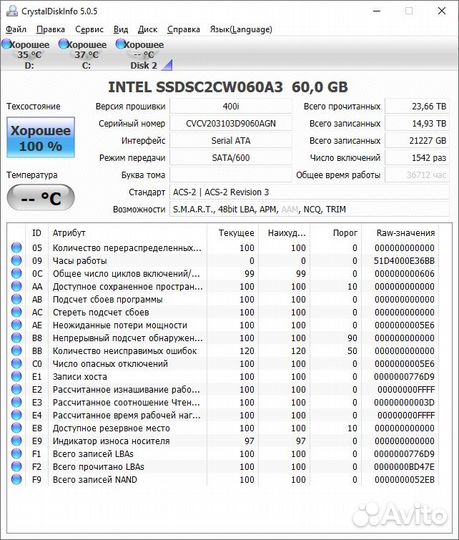The image size is (459, 540).
Task: Click raw value 51D4000E36BB
Action: pos(404,261)
